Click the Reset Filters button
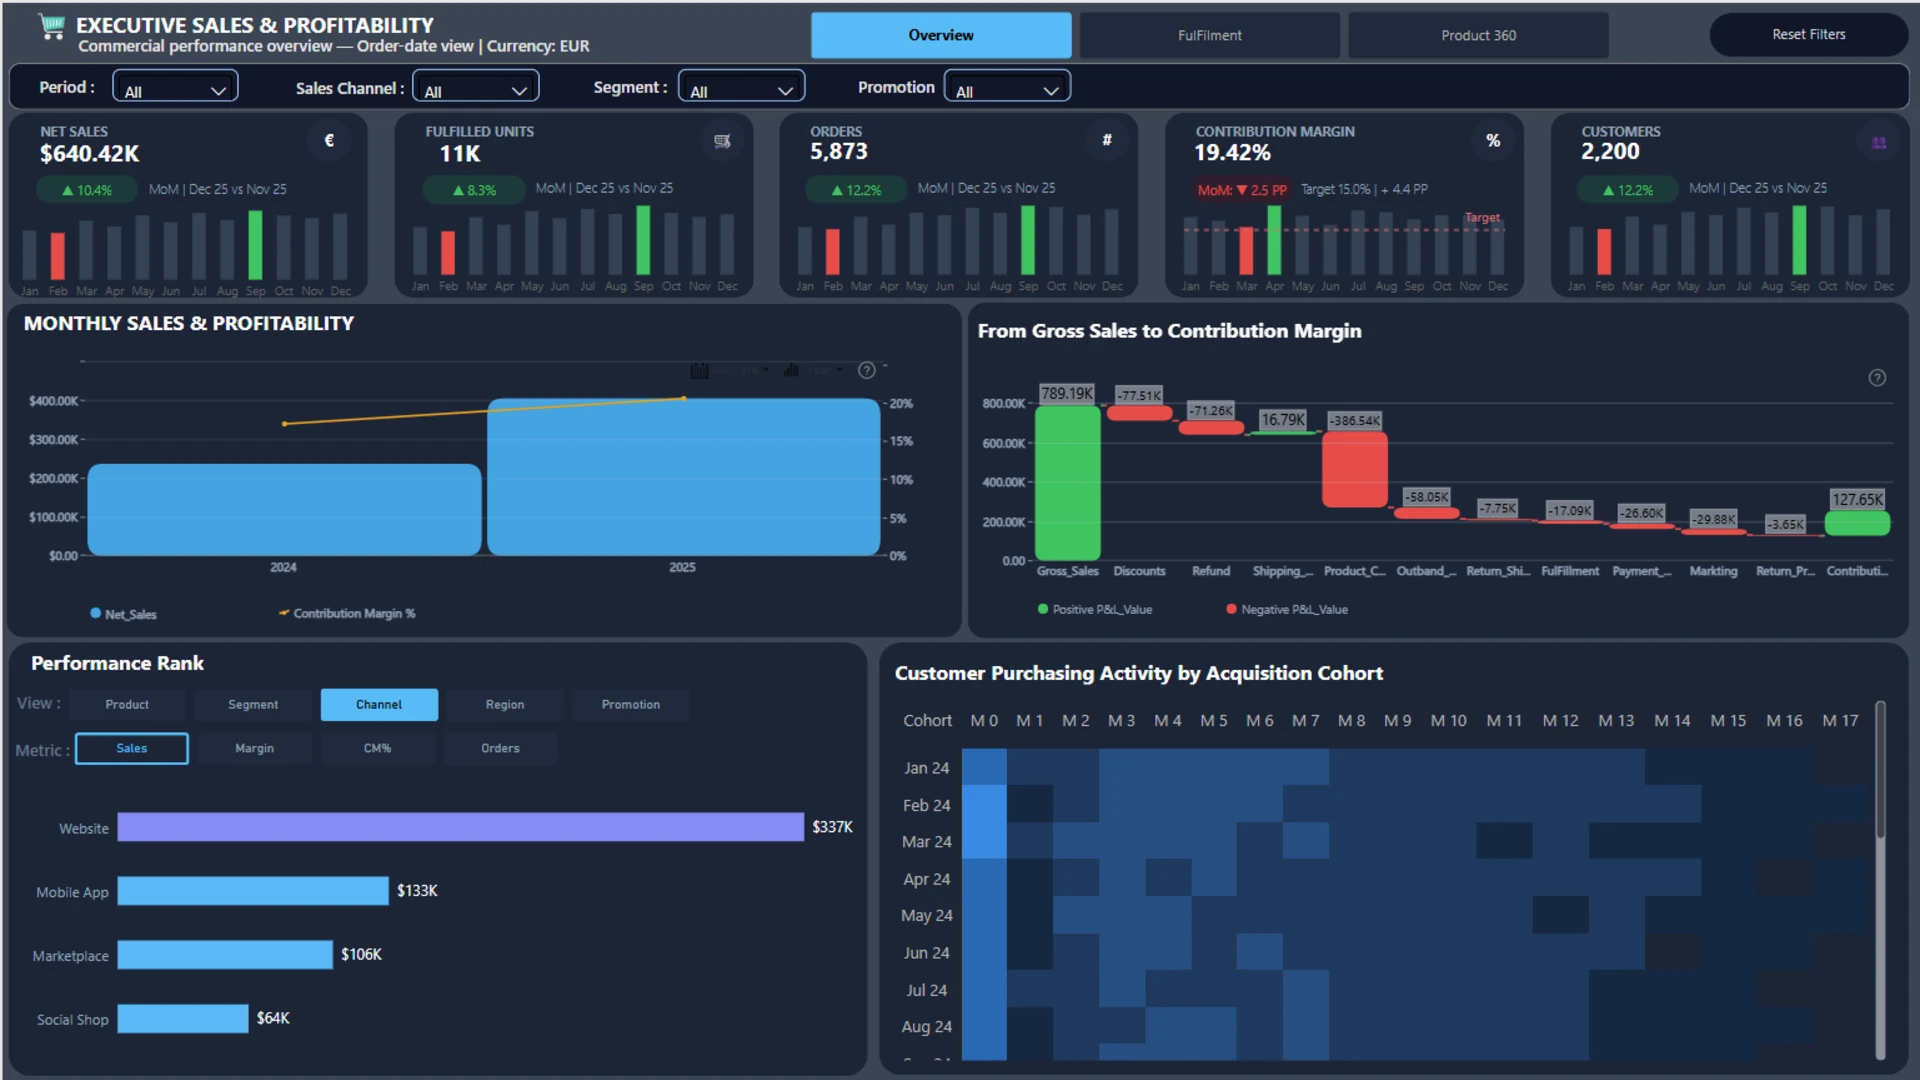This screenshot has width=1920, height=1080. [1808, 34]
